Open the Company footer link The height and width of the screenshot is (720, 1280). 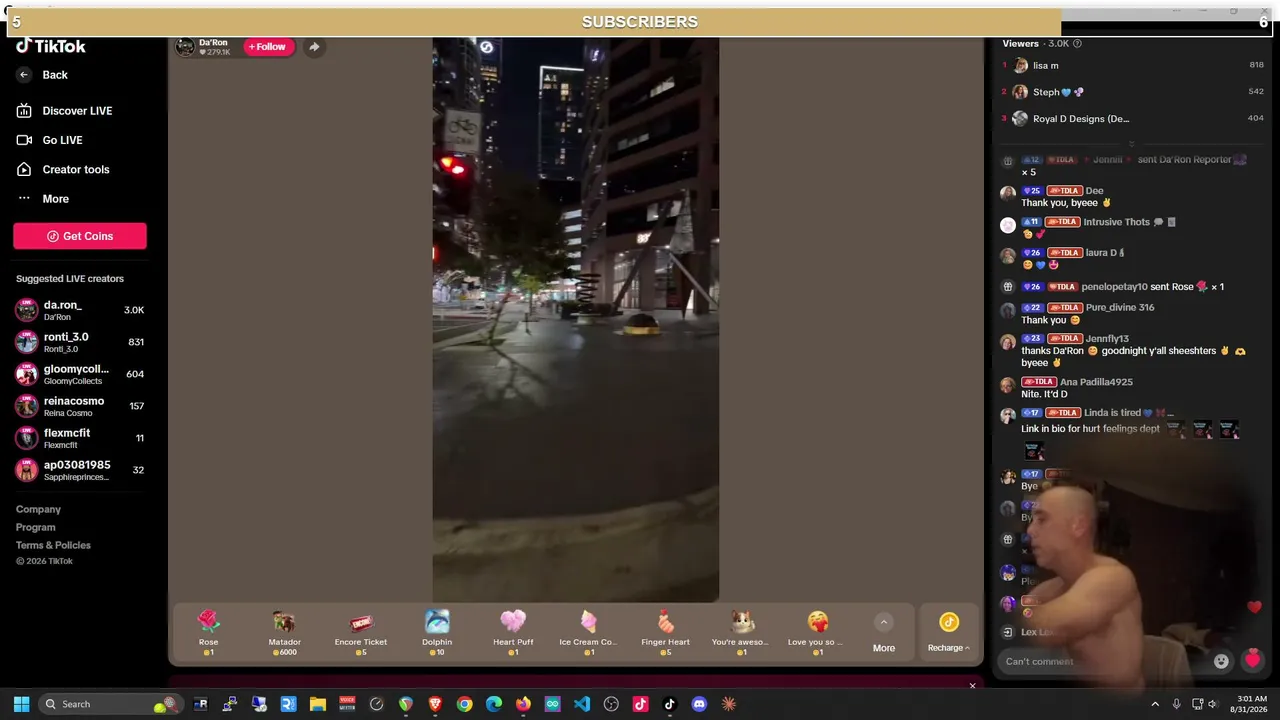point(38,510)
